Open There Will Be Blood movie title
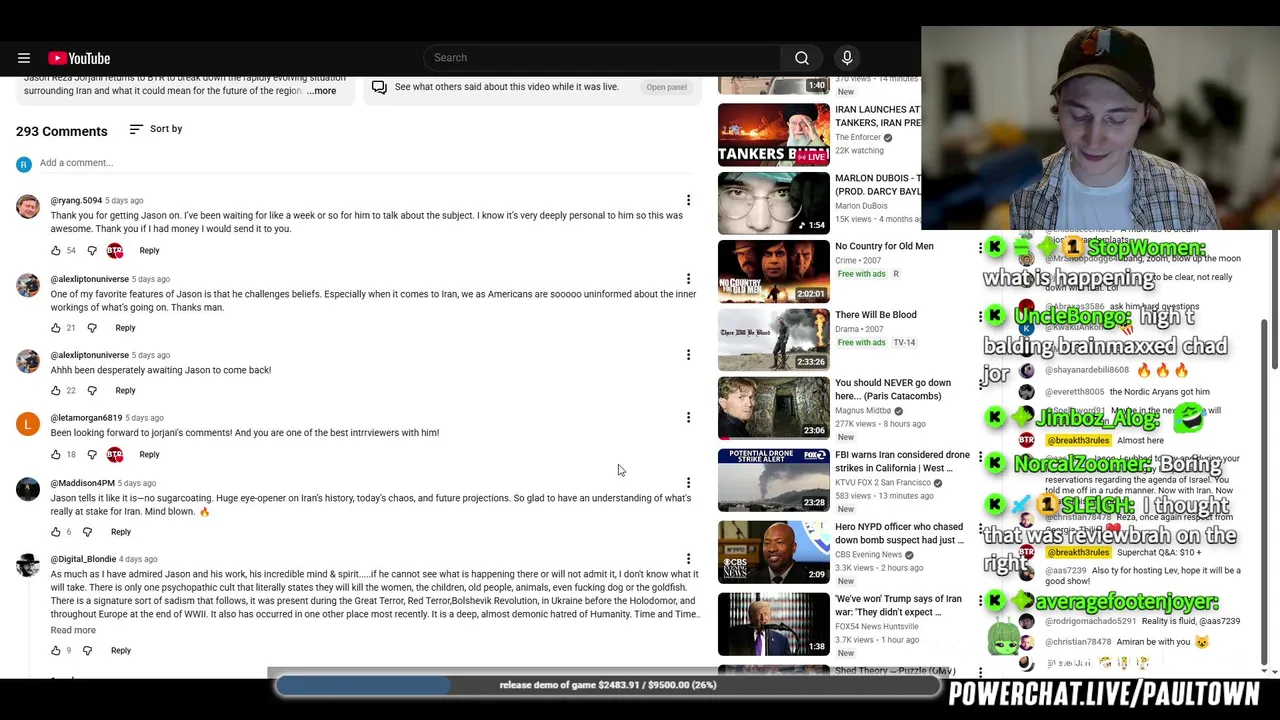Screen dimensions: 1280x720 point(876,315)
